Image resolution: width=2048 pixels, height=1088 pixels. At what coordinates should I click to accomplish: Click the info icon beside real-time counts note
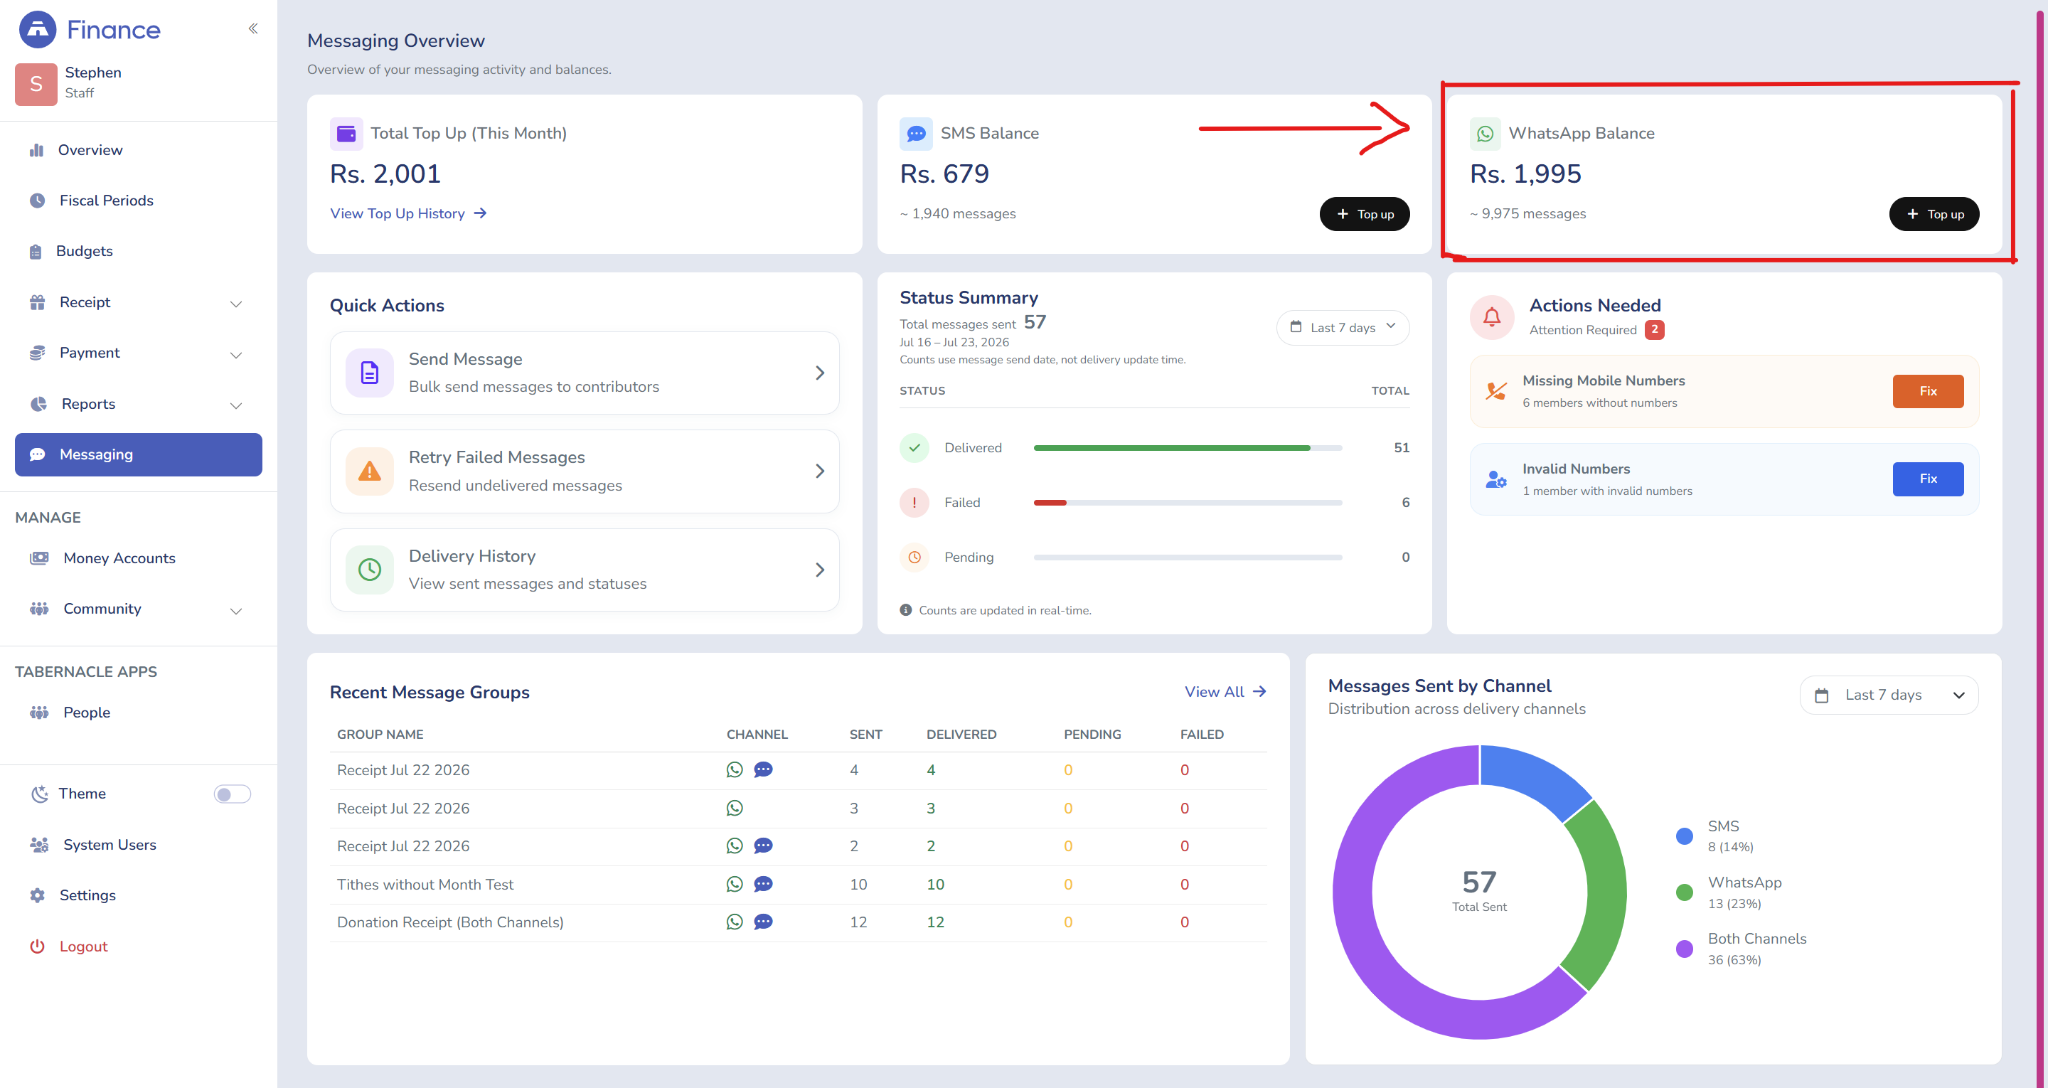906,610
